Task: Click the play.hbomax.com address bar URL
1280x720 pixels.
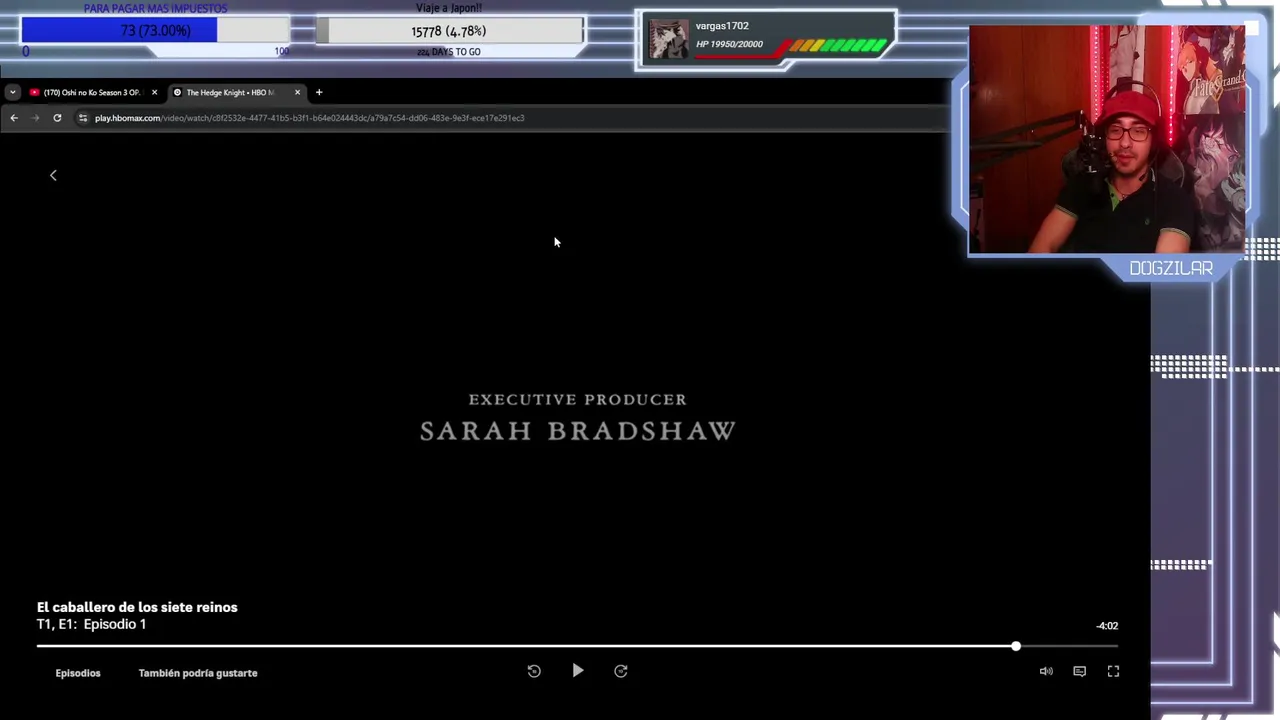Action: (309, 118)
